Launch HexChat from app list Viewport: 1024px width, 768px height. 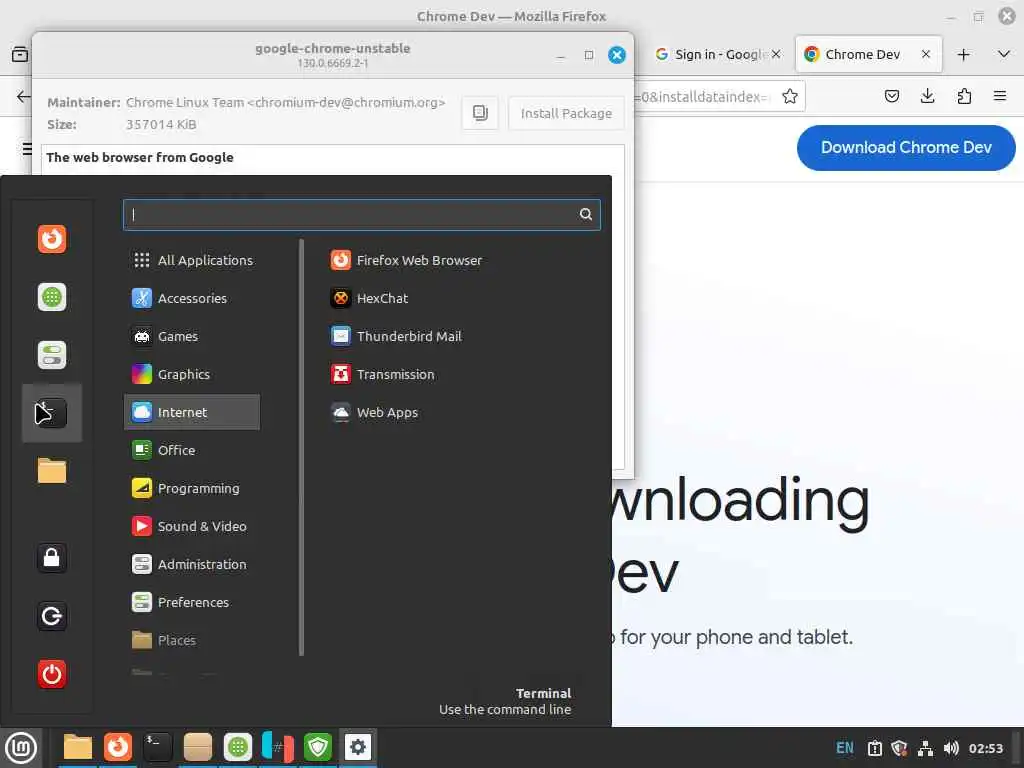pyautogui.click(x=370, y=298)
